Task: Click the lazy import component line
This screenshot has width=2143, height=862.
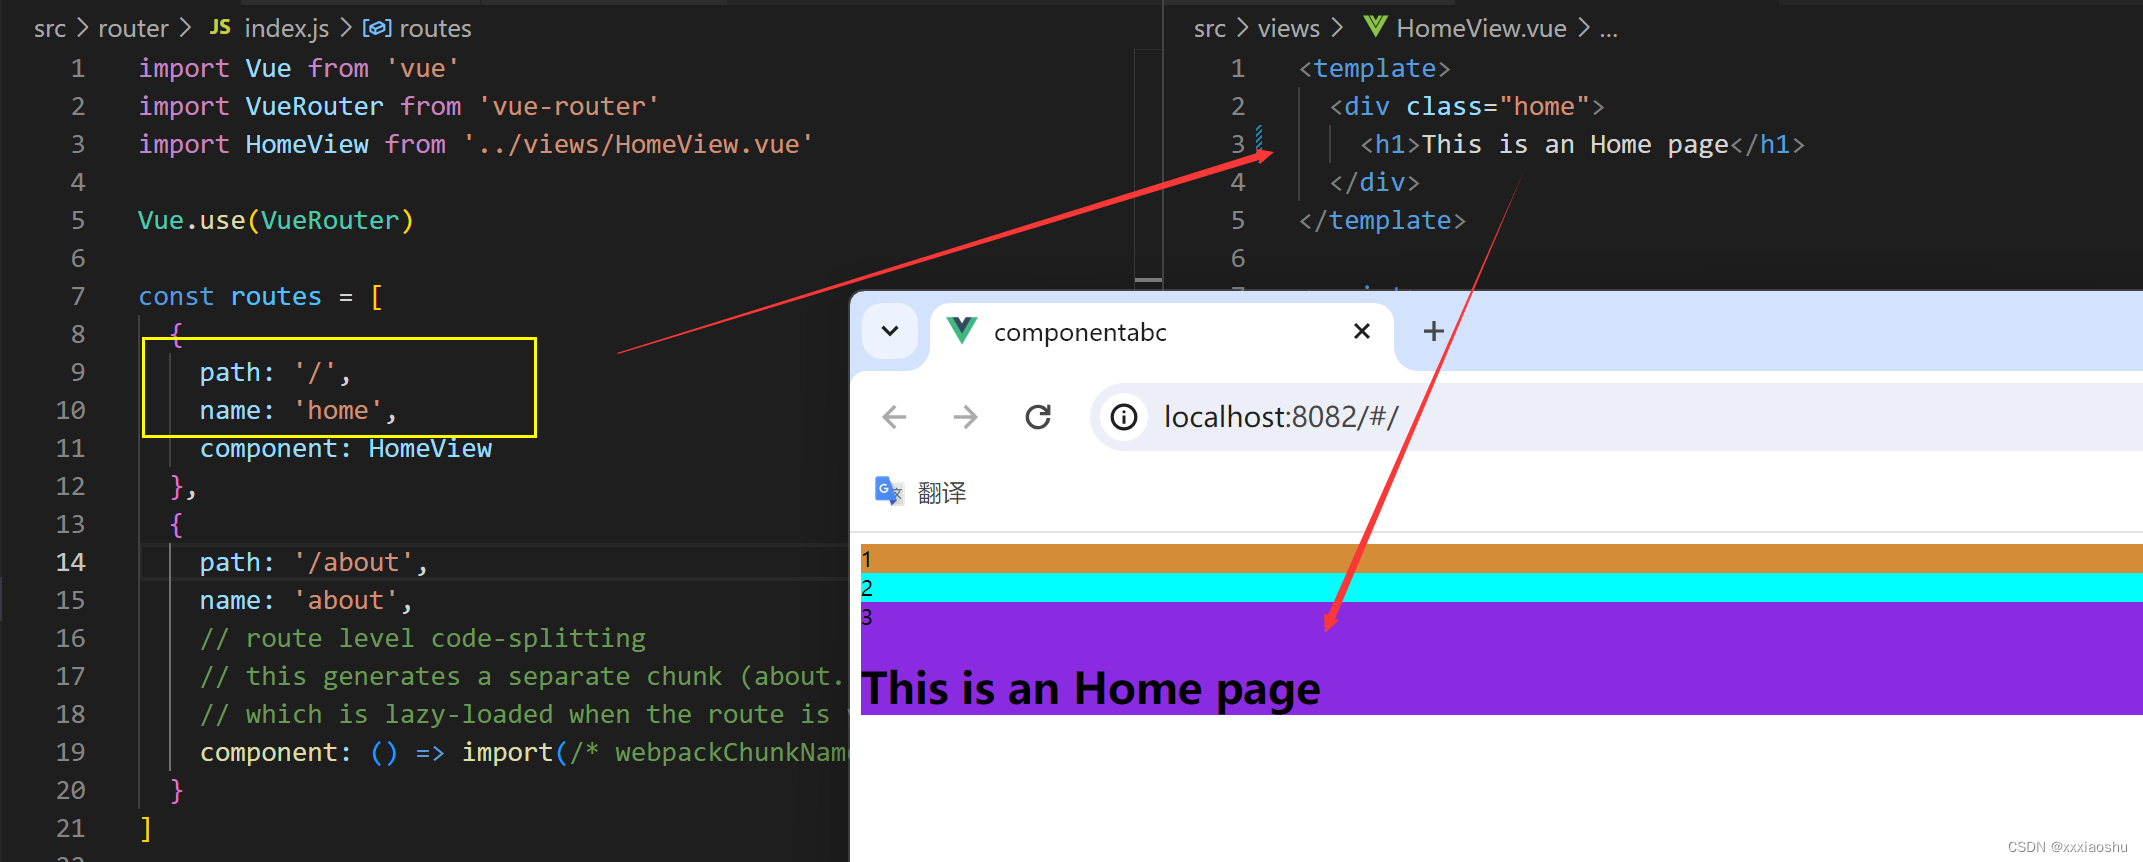Action: (x=523, y=752)
